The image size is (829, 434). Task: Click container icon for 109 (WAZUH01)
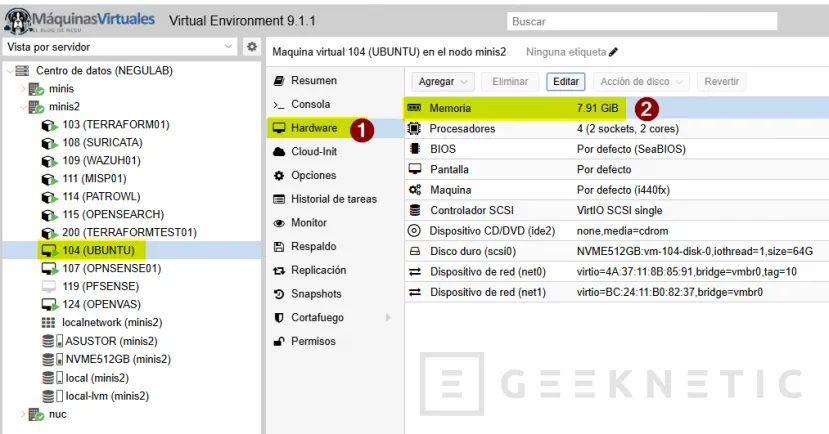point(49,161)
